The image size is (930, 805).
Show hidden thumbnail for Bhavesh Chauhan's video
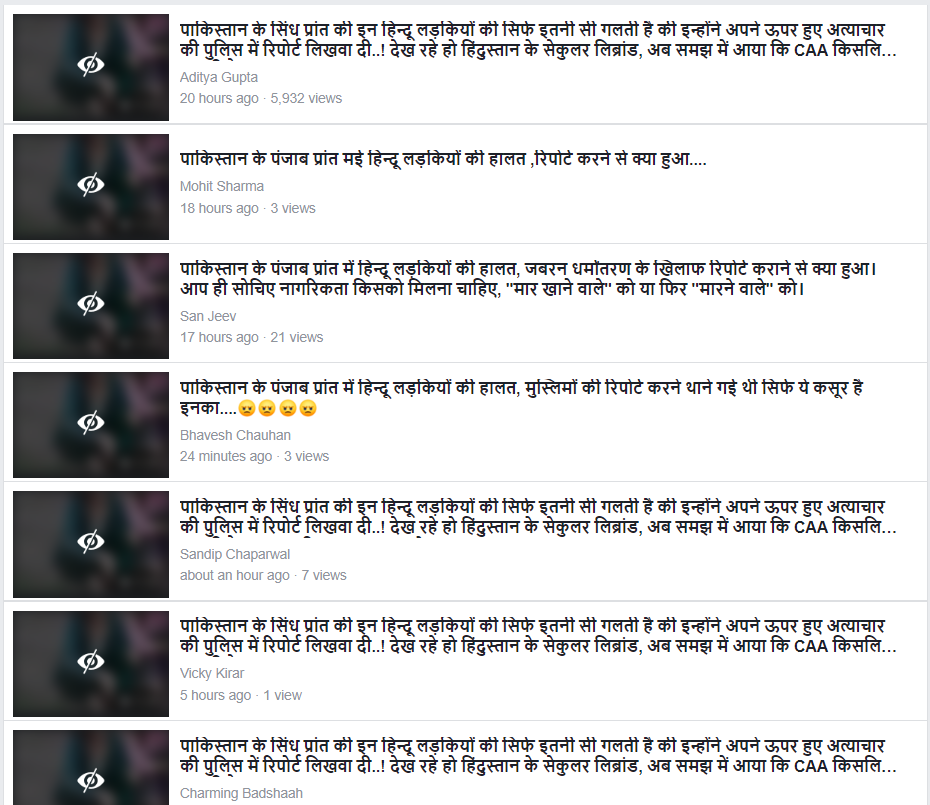(x=91, y=425)
